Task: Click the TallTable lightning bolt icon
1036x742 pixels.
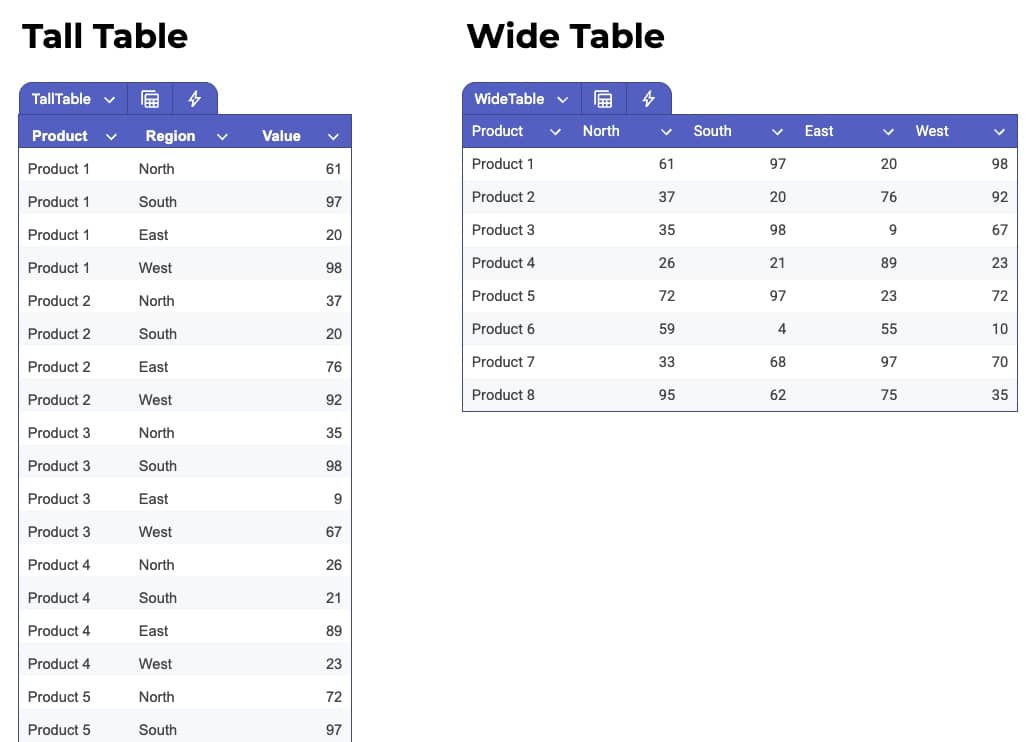Action: pyautogui.click(x=194, y=99)
